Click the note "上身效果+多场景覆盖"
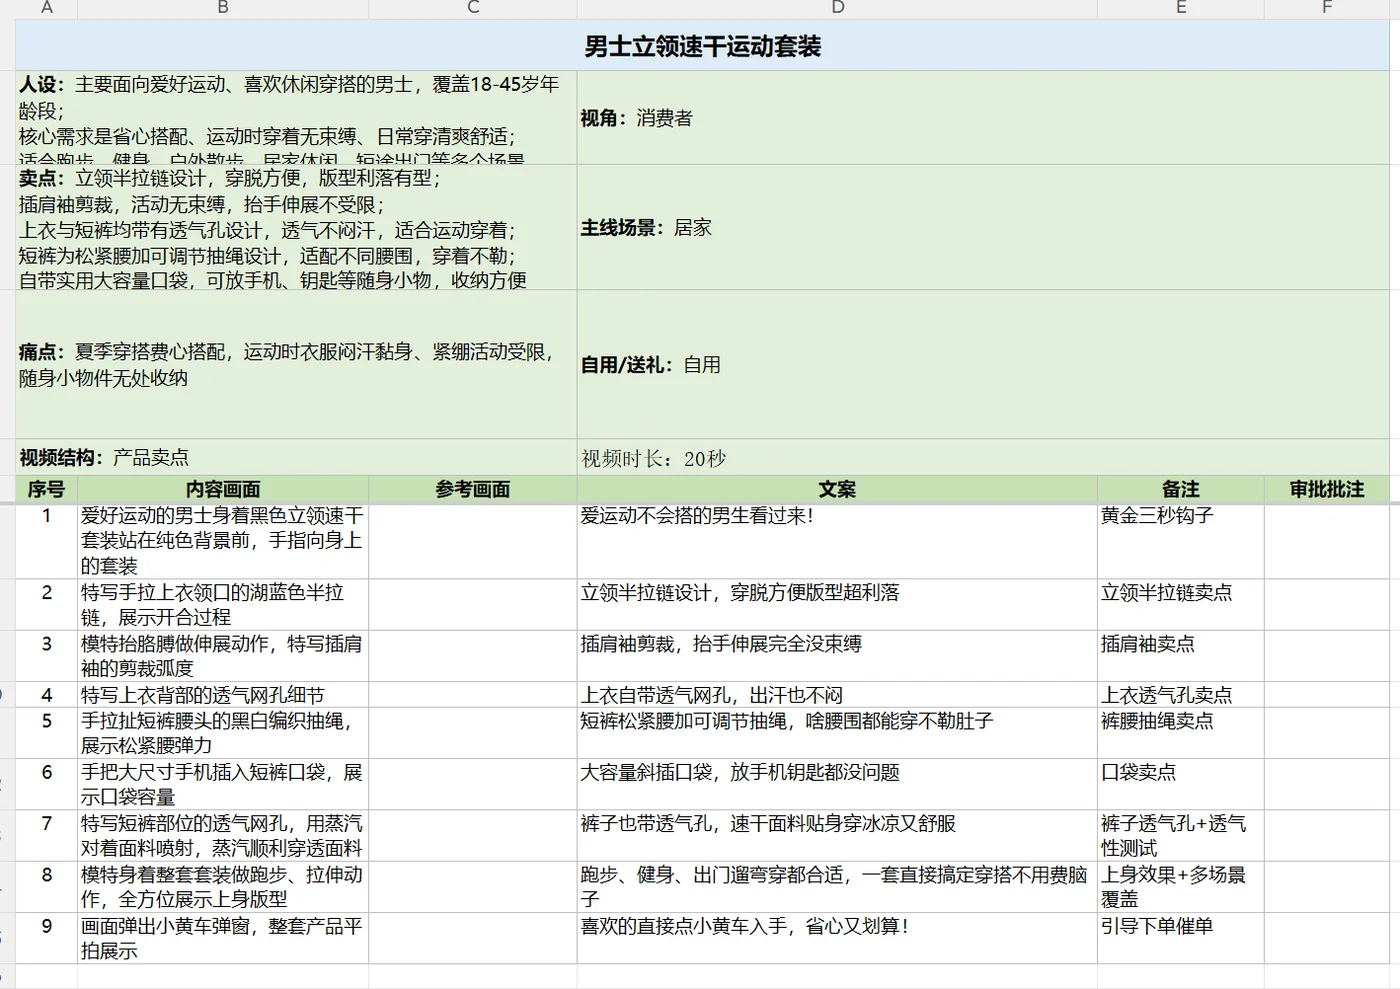 pos(1174,886)
